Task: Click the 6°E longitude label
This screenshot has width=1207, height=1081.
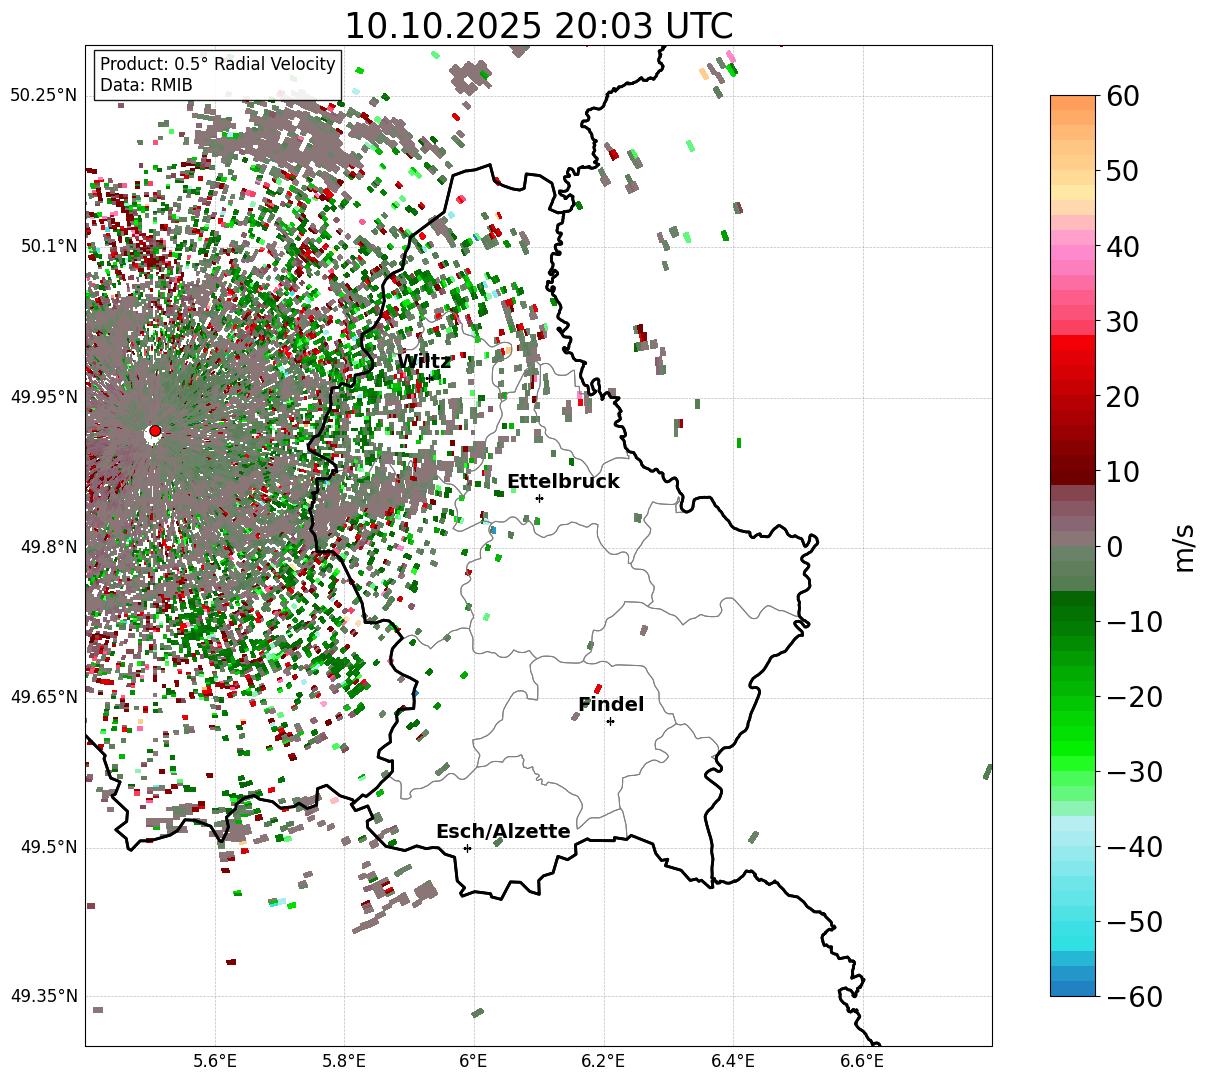Action: pyautogui.click(x=474, y=1062)
